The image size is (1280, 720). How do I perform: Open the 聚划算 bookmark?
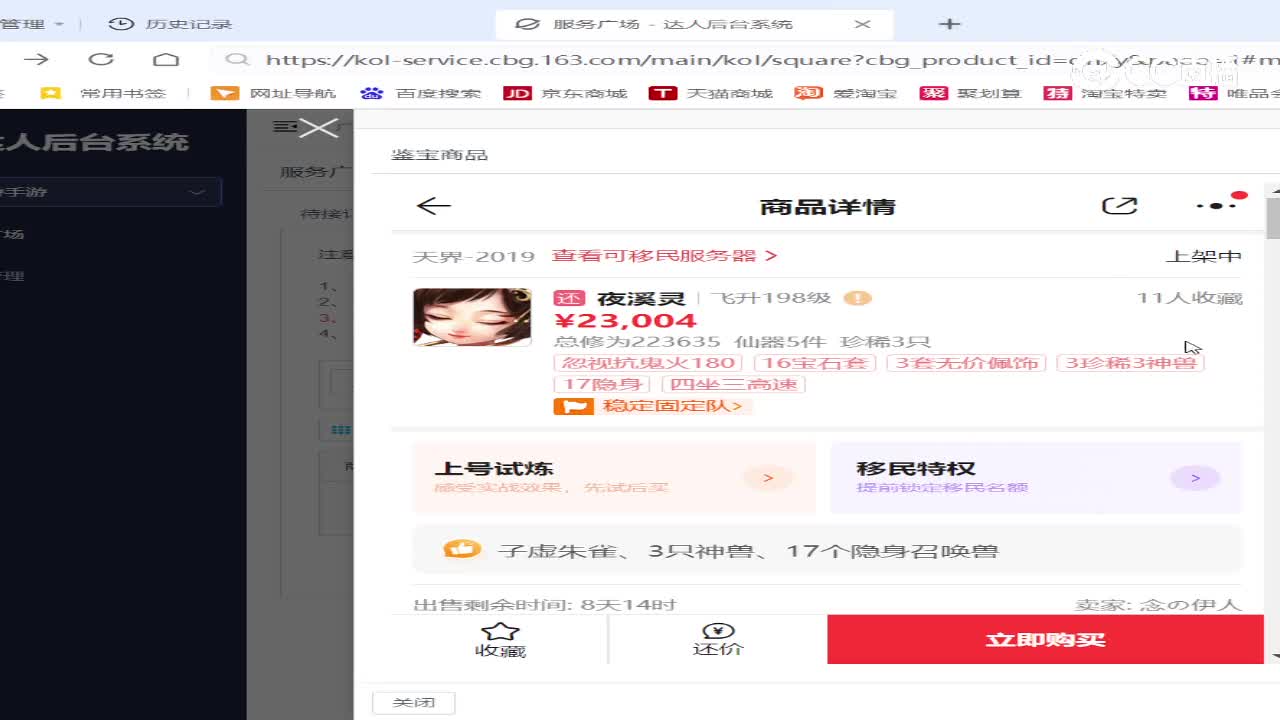tap(970, 93)
